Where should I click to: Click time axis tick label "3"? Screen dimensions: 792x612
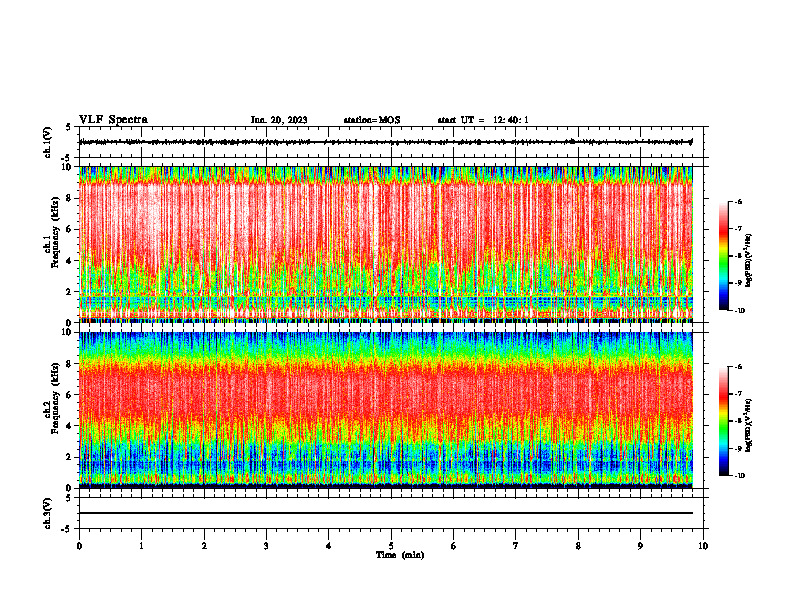click(x=266, y=546)
